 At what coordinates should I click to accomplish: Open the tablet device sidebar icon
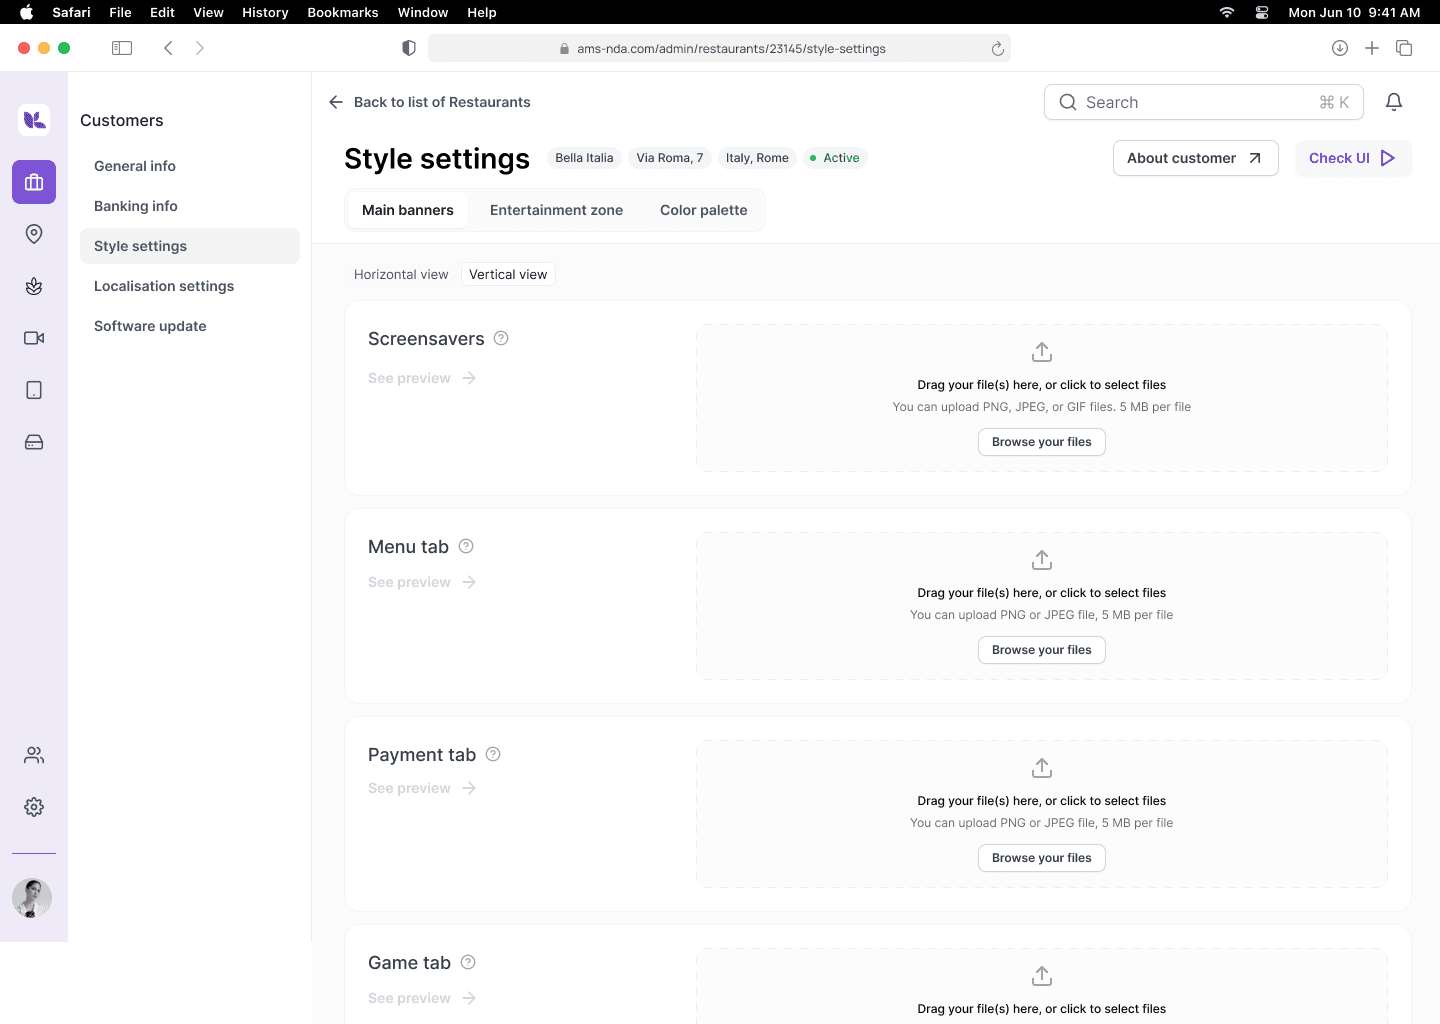pos(34,390)
